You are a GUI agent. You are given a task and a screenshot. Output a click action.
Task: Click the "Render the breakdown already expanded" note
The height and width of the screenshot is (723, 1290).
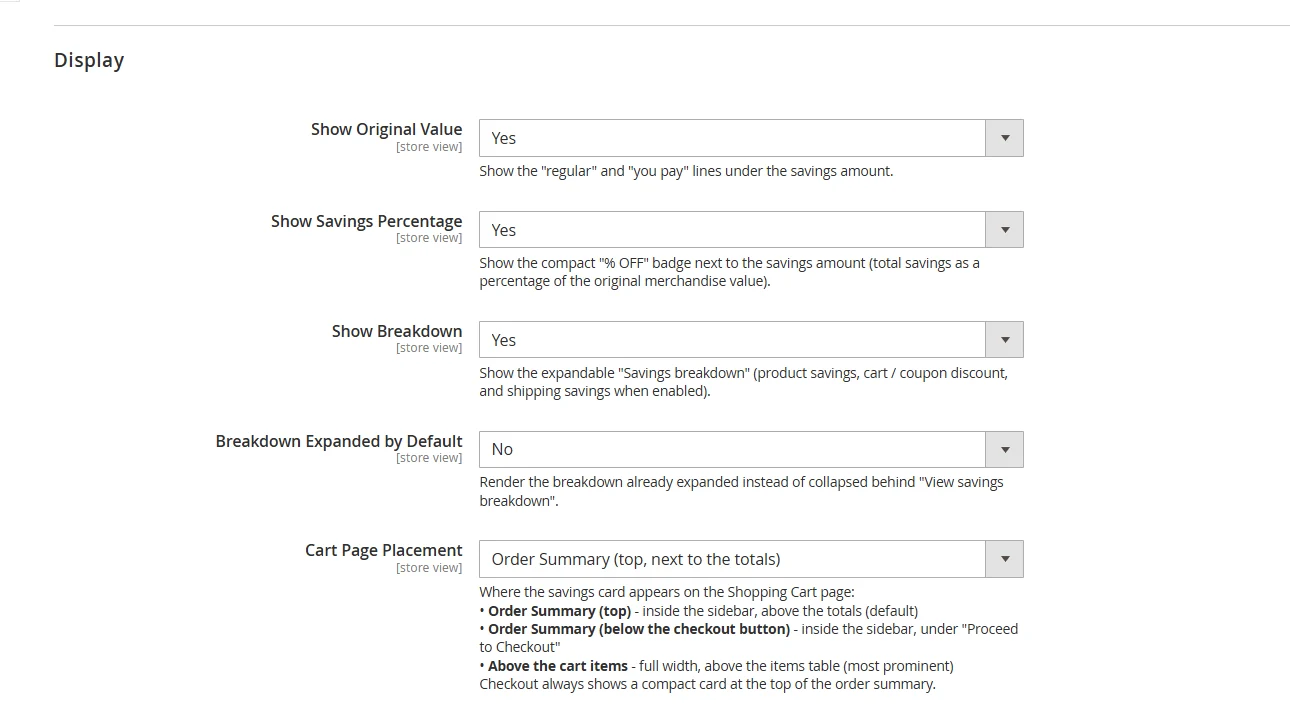point(741,491)
